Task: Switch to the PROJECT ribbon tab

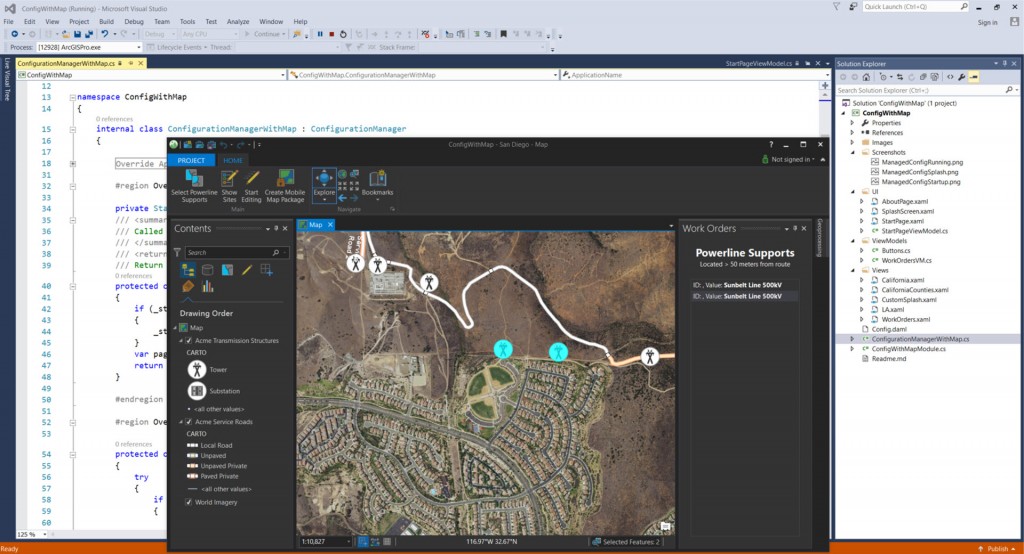Action: (191, 160)
